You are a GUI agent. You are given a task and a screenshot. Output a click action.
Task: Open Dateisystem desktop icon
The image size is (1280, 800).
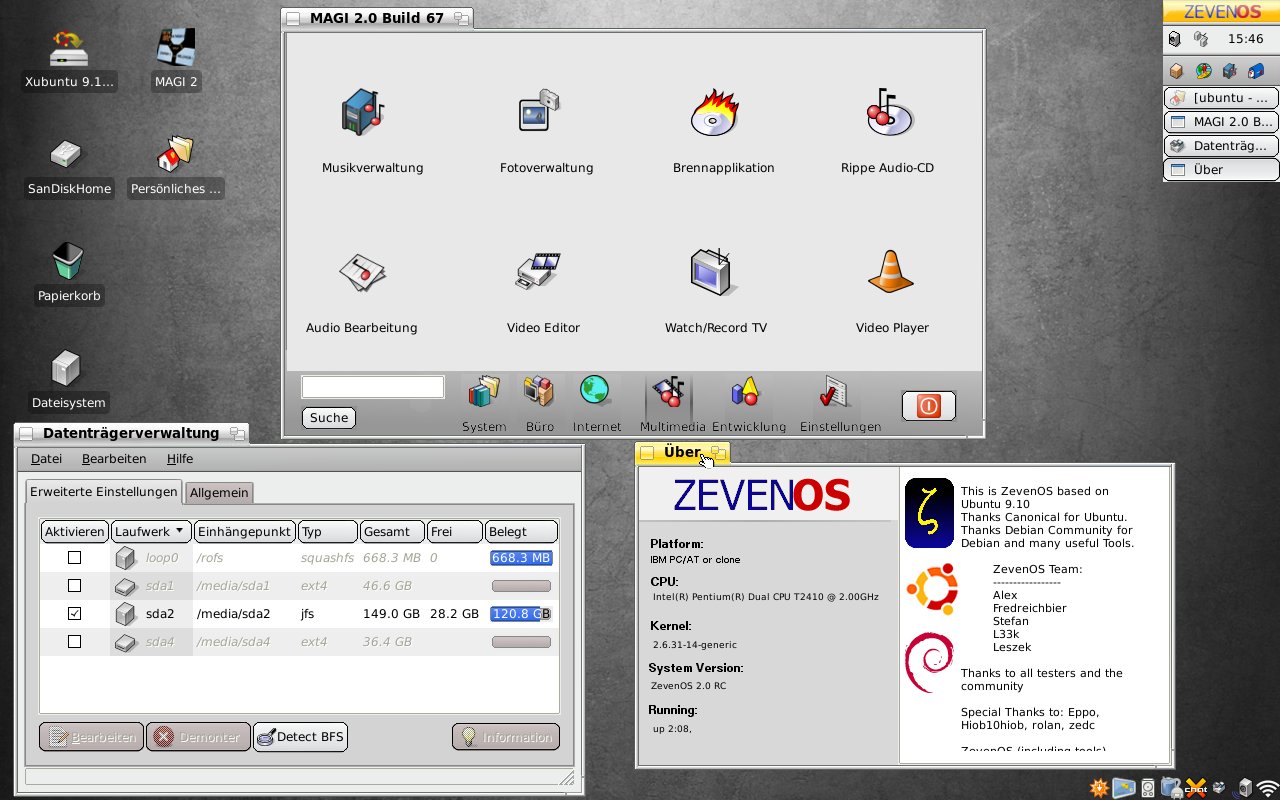68,380
